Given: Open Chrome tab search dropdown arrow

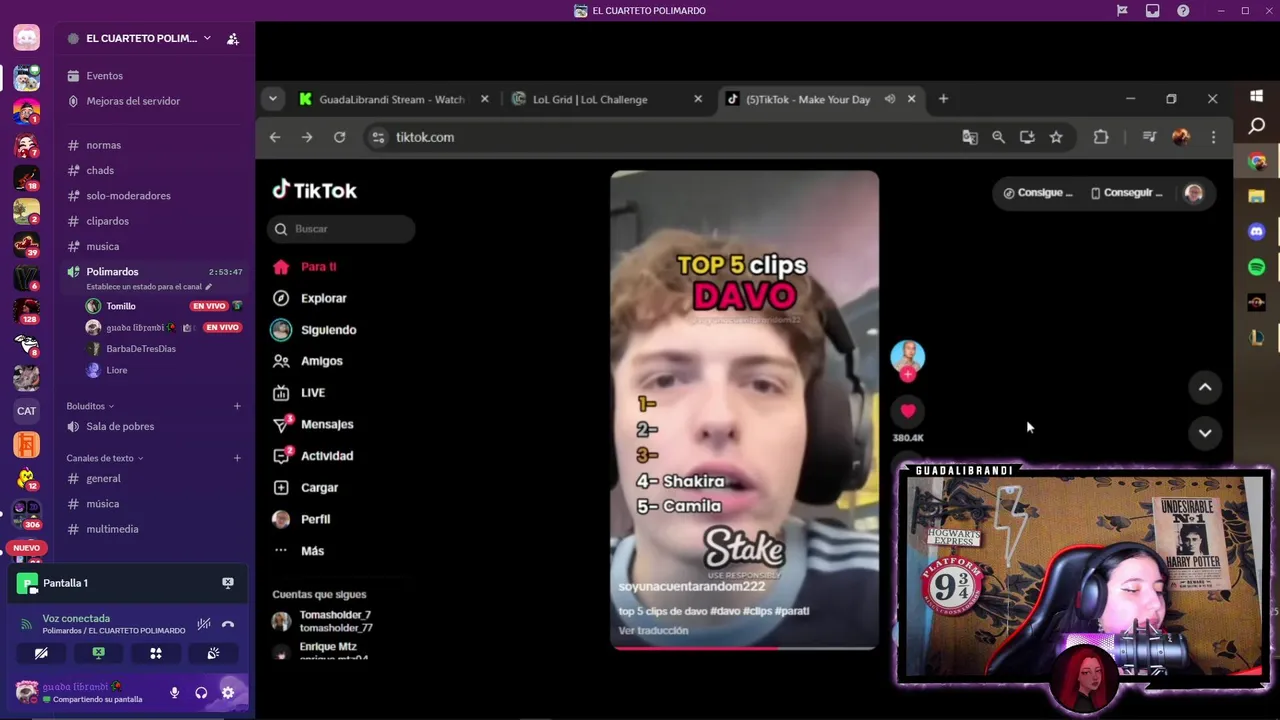Looking at the screenshot, I should [x=272, y=99].
